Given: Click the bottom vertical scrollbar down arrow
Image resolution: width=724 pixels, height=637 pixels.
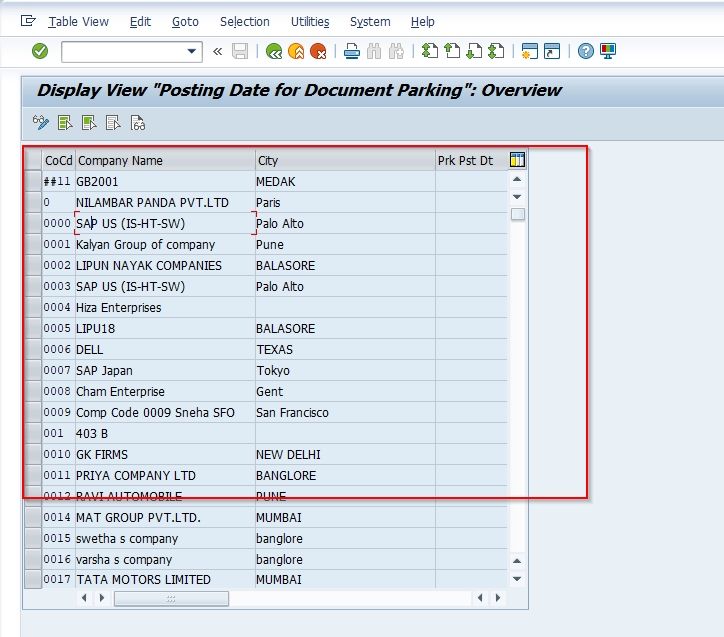Looking at the screenshot, I should (x=517, y=579).
